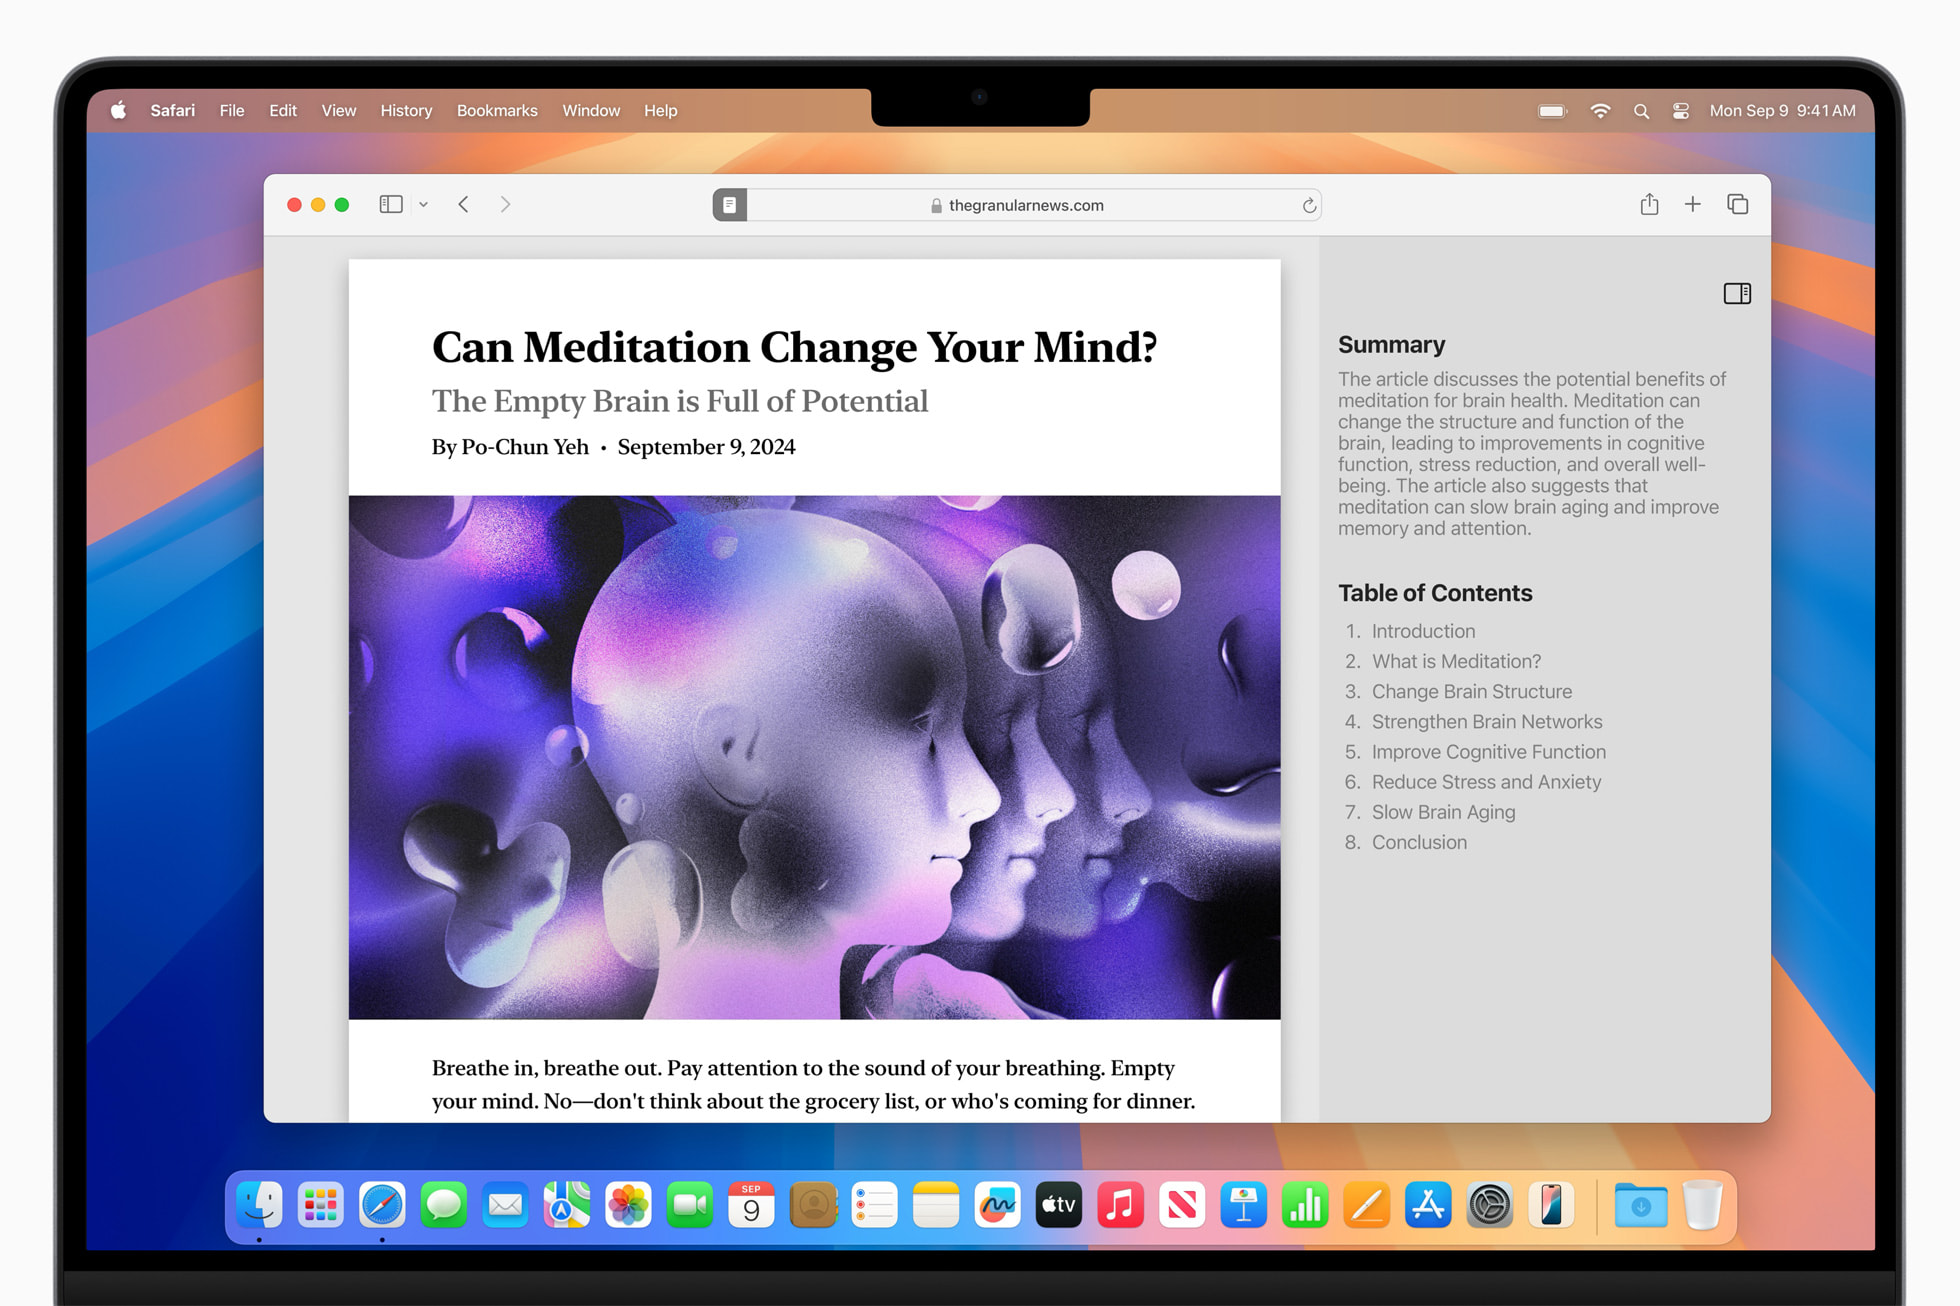This screenshot has width=1960, height=1306.
Task: Open the Edit menu
Action: point(283,110)
